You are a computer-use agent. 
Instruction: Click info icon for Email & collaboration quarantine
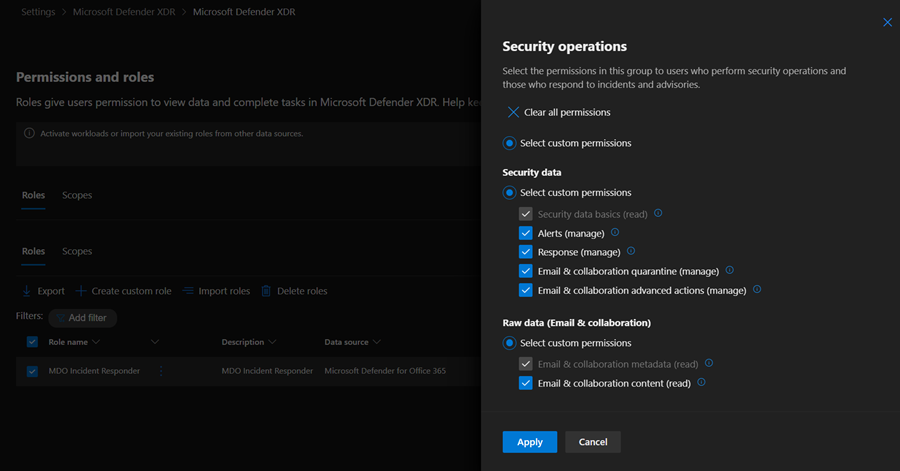(730, 271)
